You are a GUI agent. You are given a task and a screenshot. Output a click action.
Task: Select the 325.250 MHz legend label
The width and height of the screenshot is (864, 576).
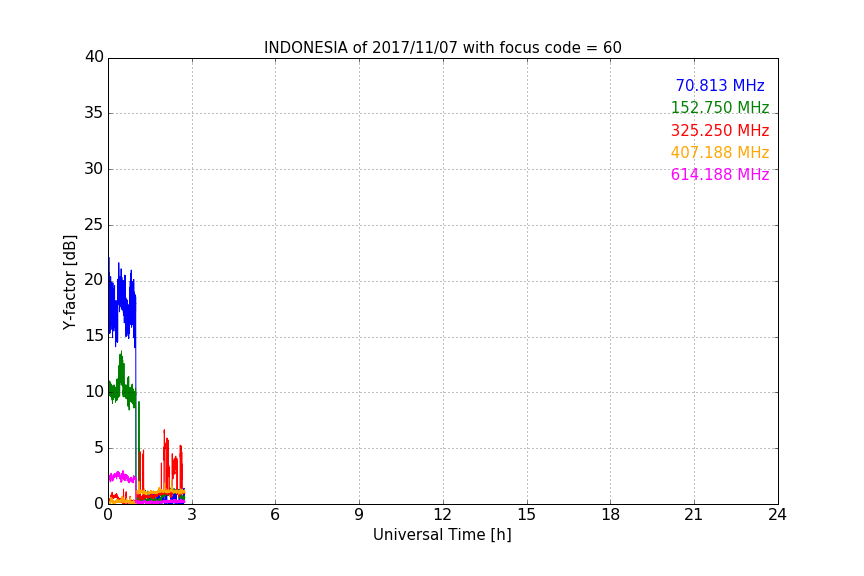pos(720,131)
